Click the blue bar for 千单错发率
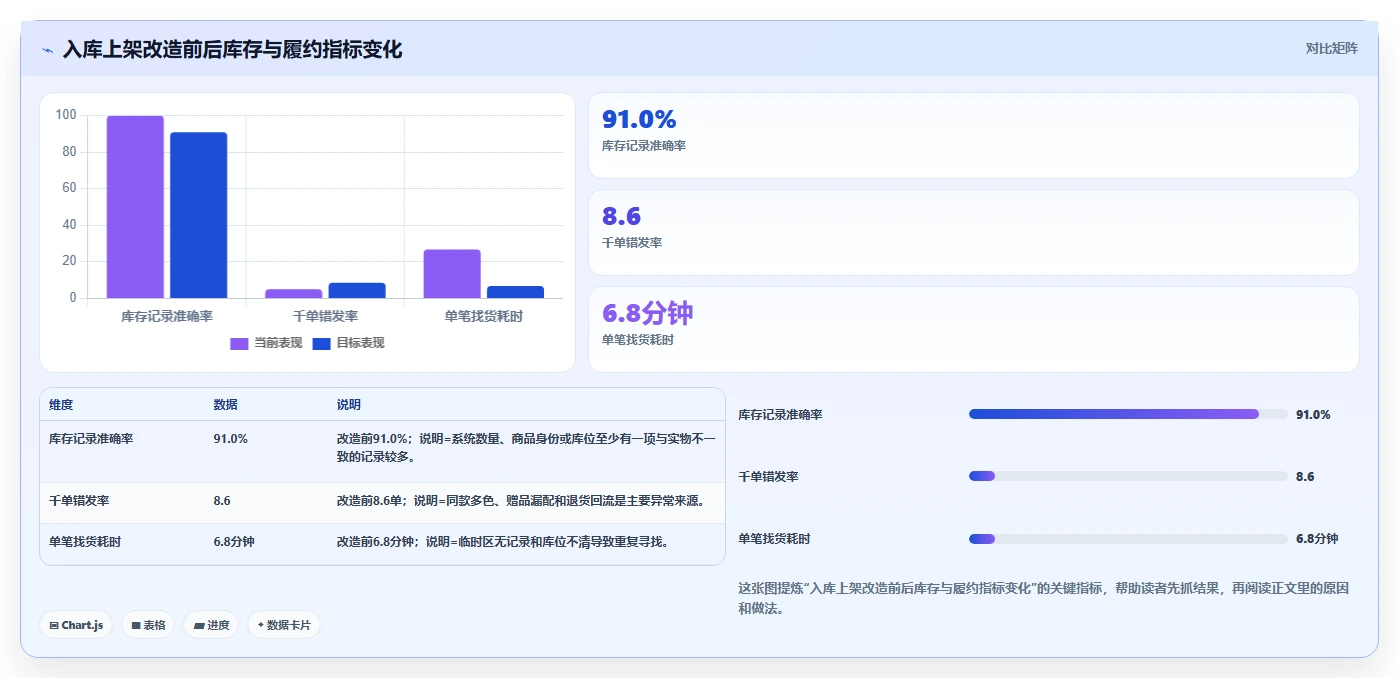1399x678 pixels. (357, 290)
